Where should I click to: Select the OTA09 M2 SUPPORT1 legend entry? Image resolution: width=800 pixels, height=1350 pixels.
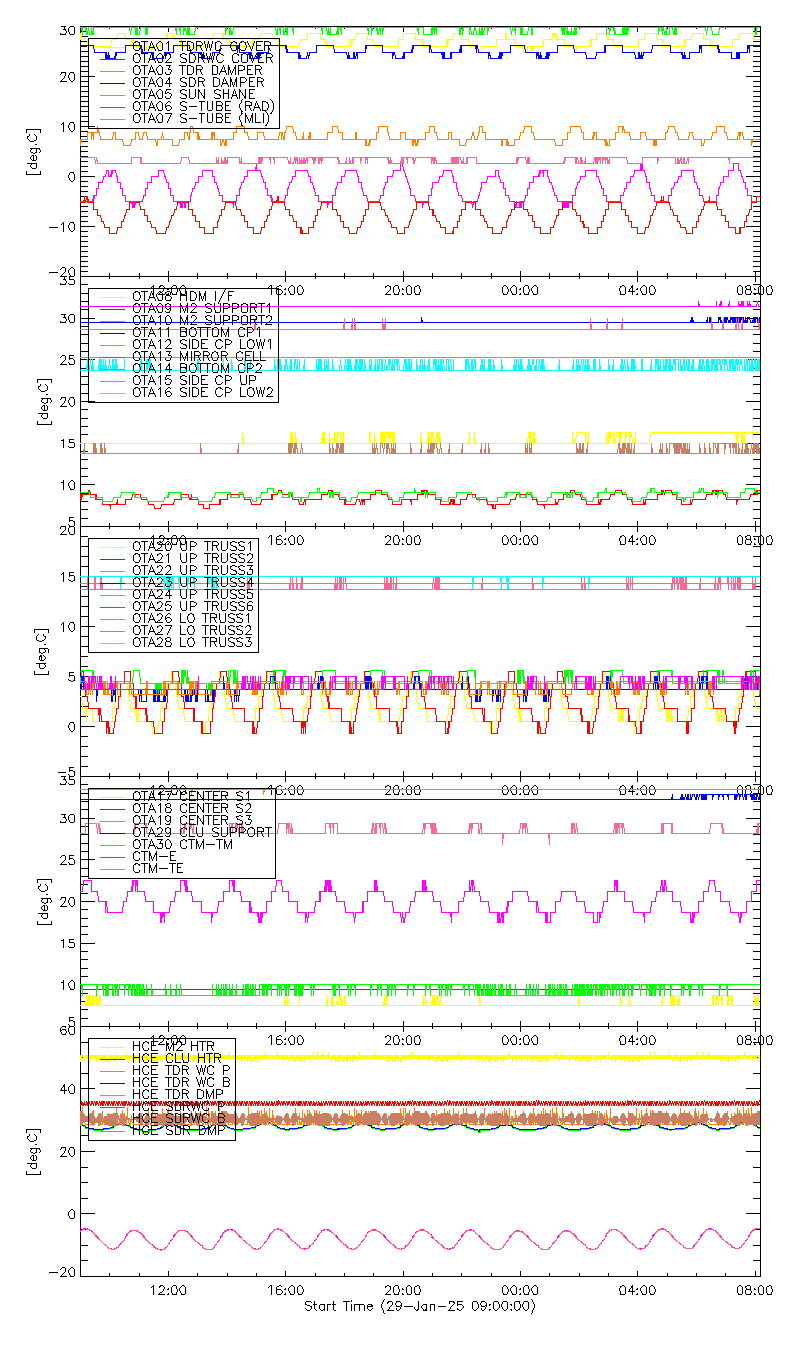coord(202,307)
